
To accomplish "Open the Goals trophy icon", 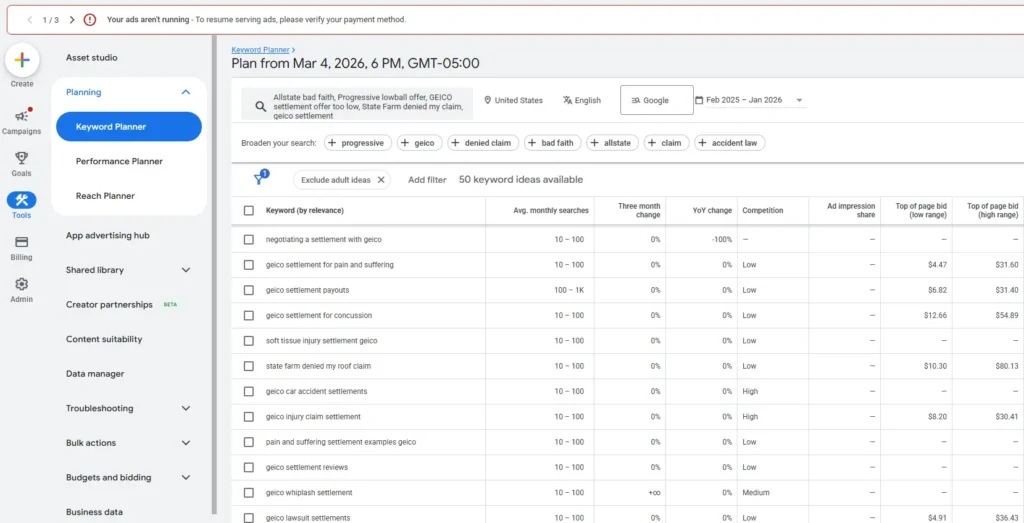I will pos(21,158).
